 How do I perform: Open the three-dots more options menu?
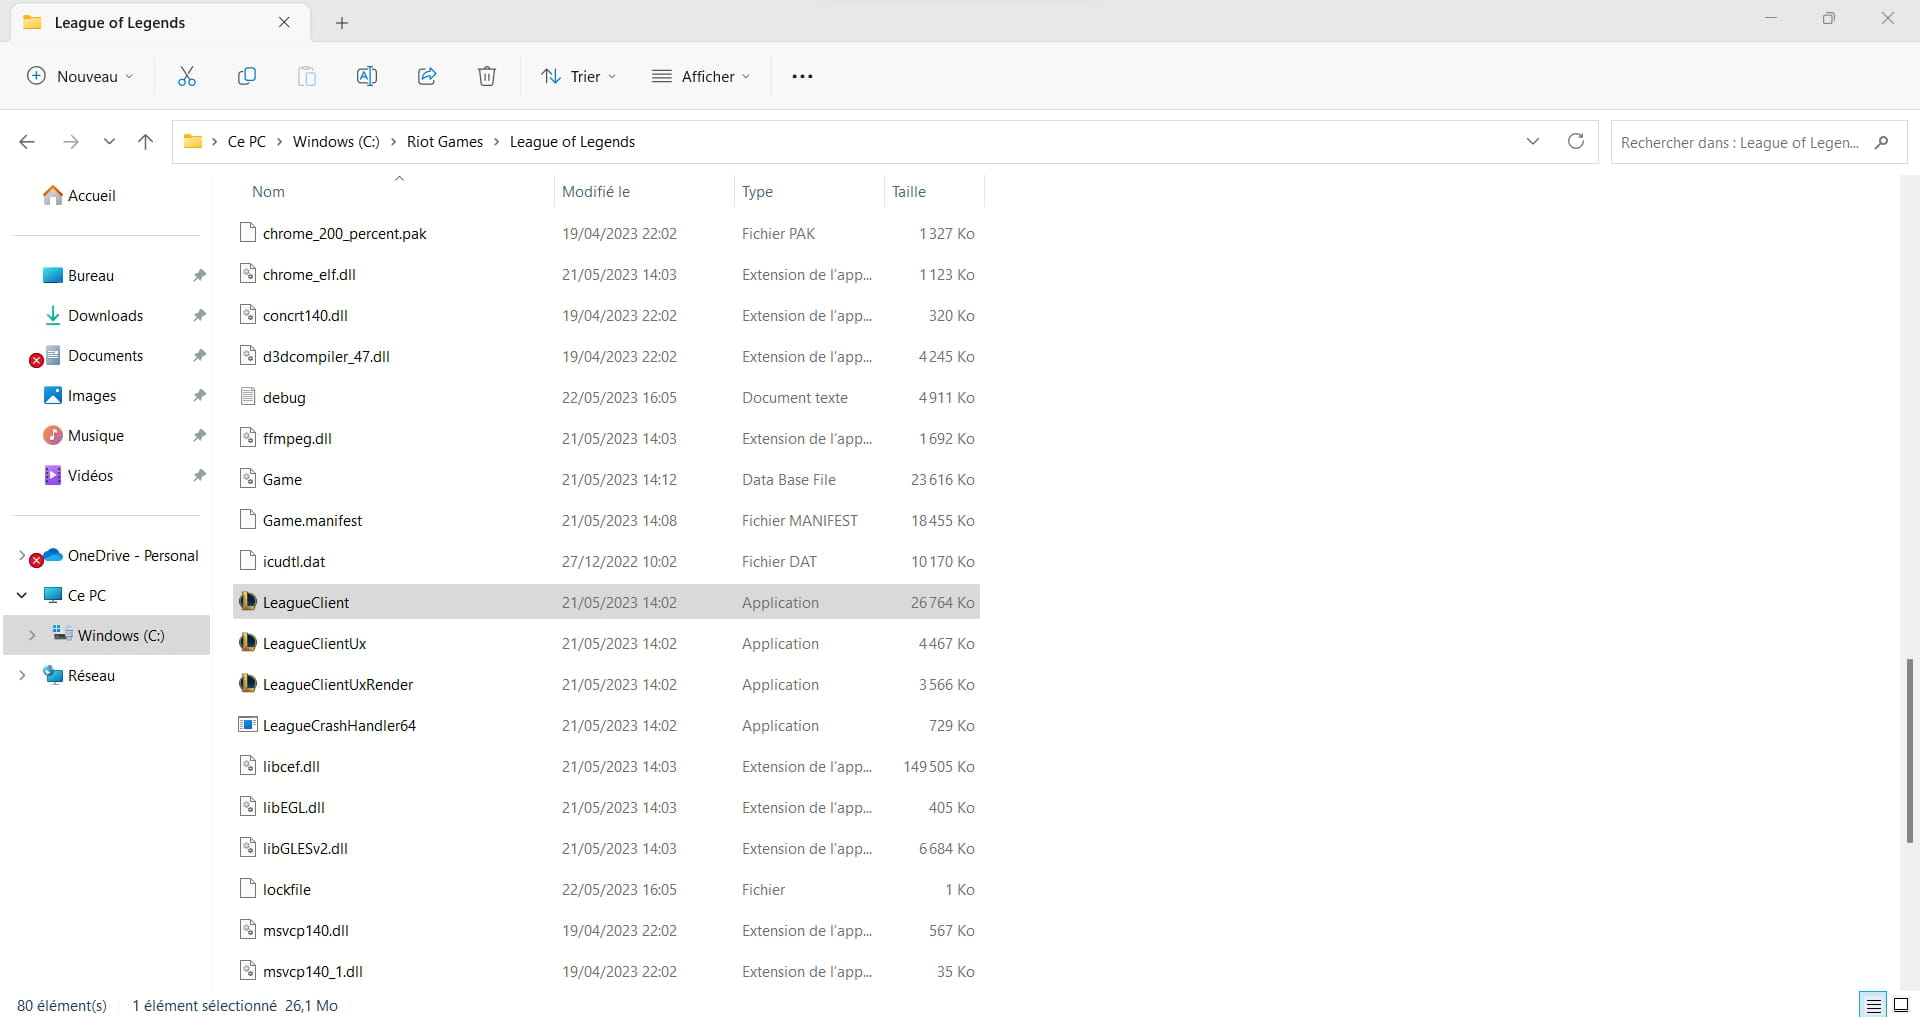pos(802,76)
